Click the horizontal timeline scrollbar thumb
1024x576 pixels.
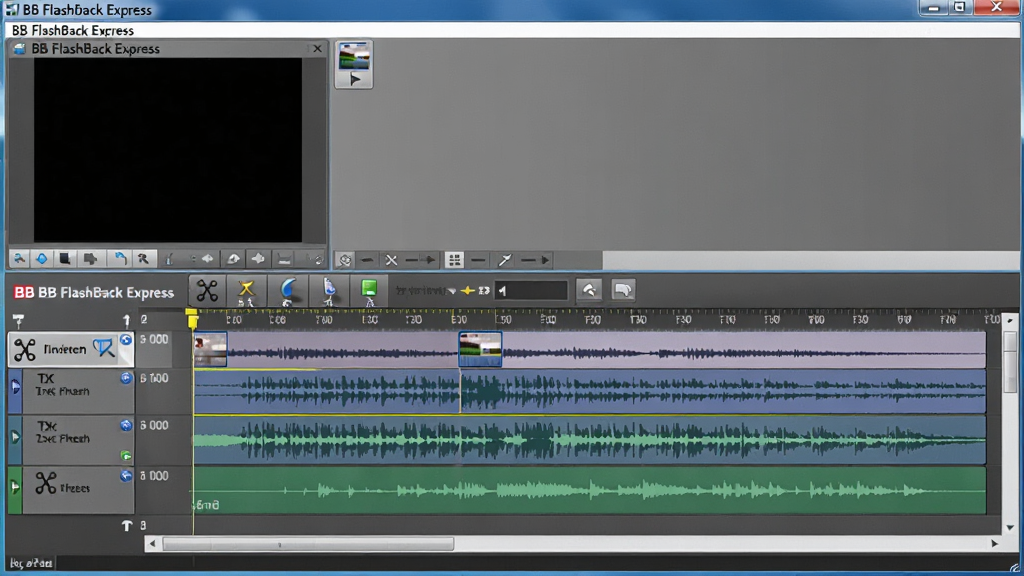[308, 543]
